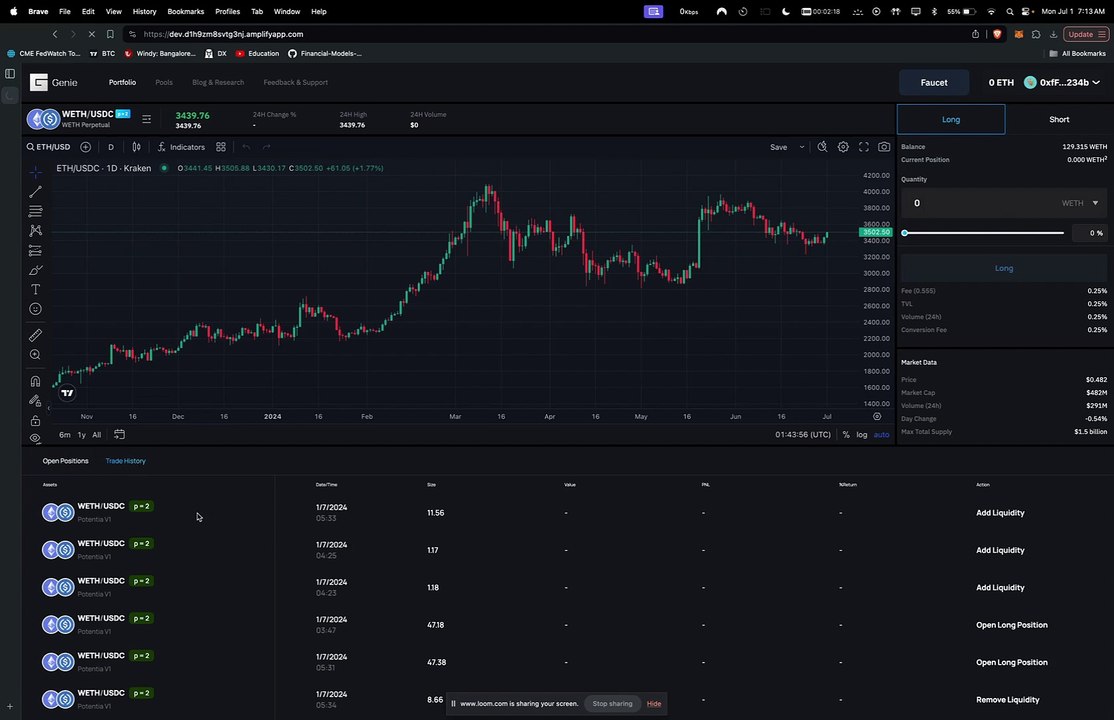The image size is (1114, 720).
Task: Select the brush drawing tool
Action: [35, 270]
